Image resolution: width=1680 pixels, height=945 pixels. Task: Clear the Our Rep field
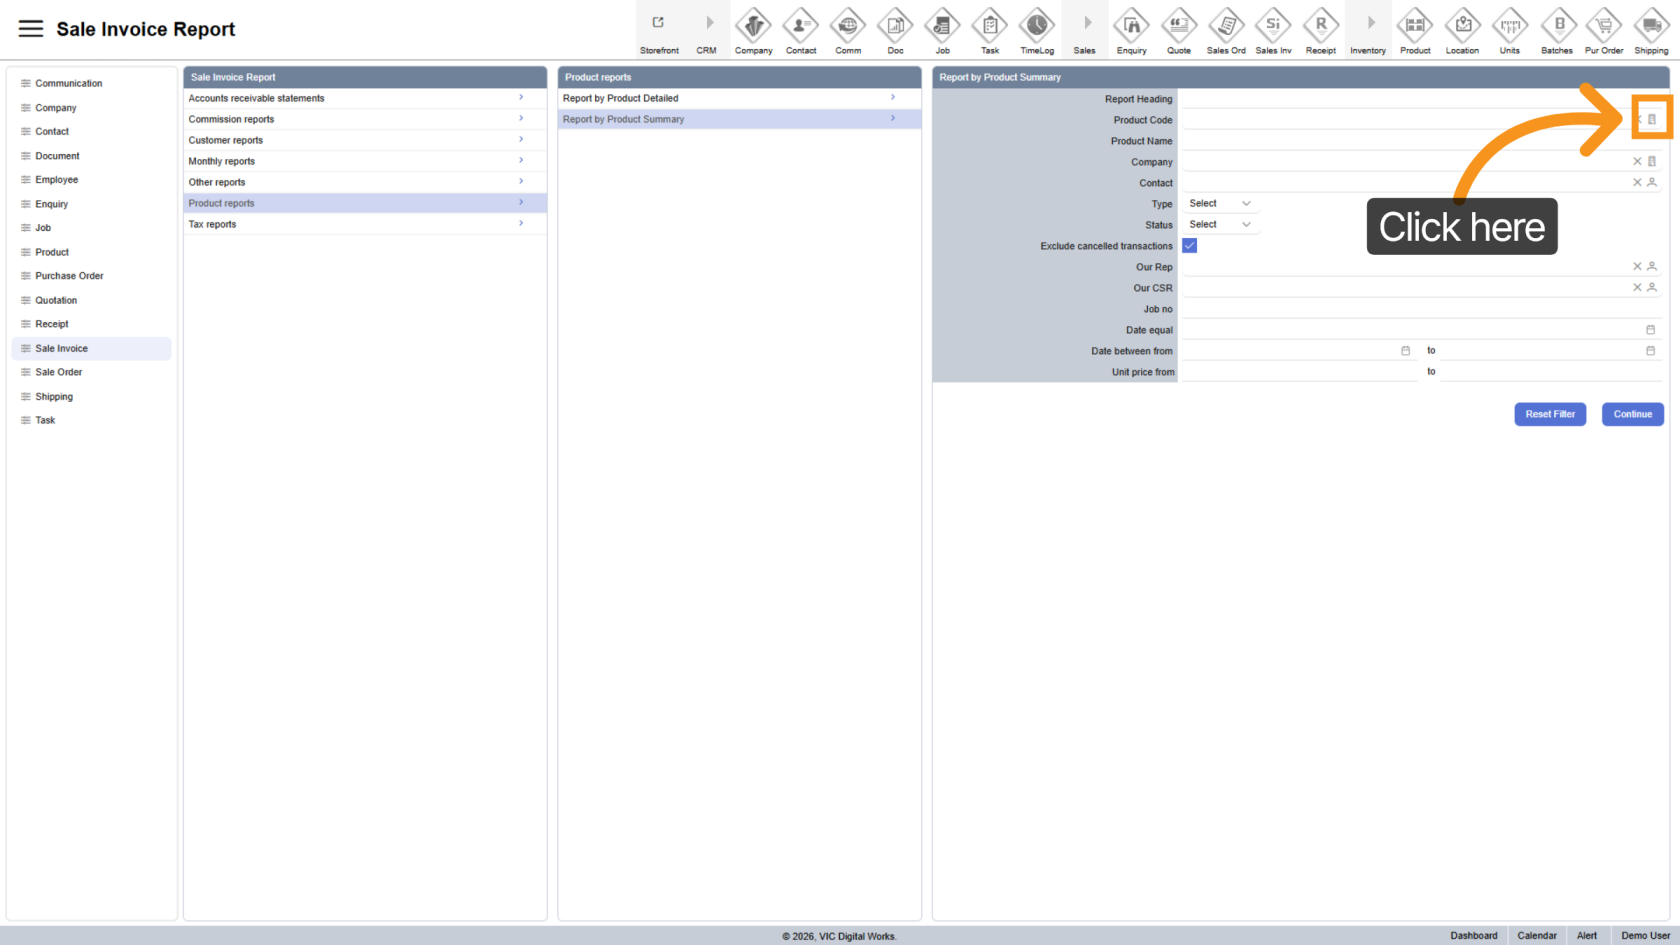(1637, 267)
